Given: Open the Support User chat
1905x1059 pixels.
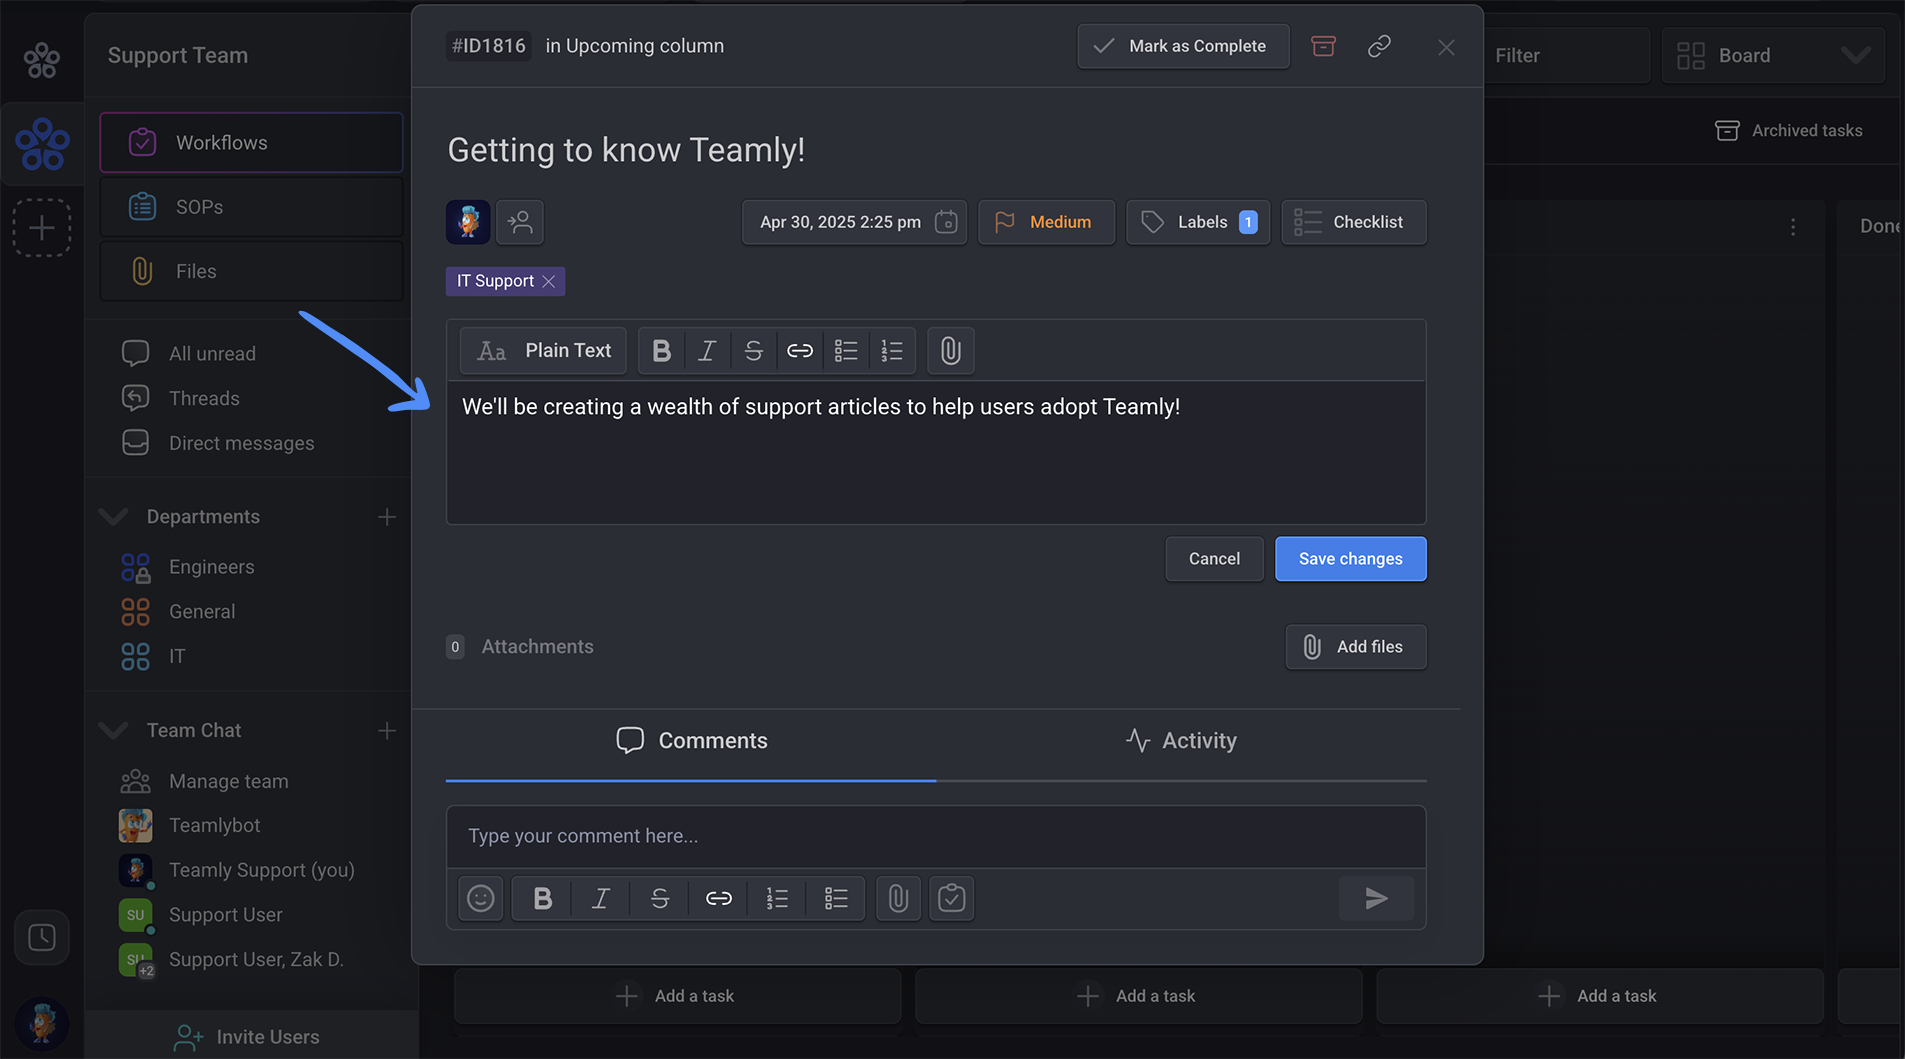Looking at the screenshot, I should point(225,915).
